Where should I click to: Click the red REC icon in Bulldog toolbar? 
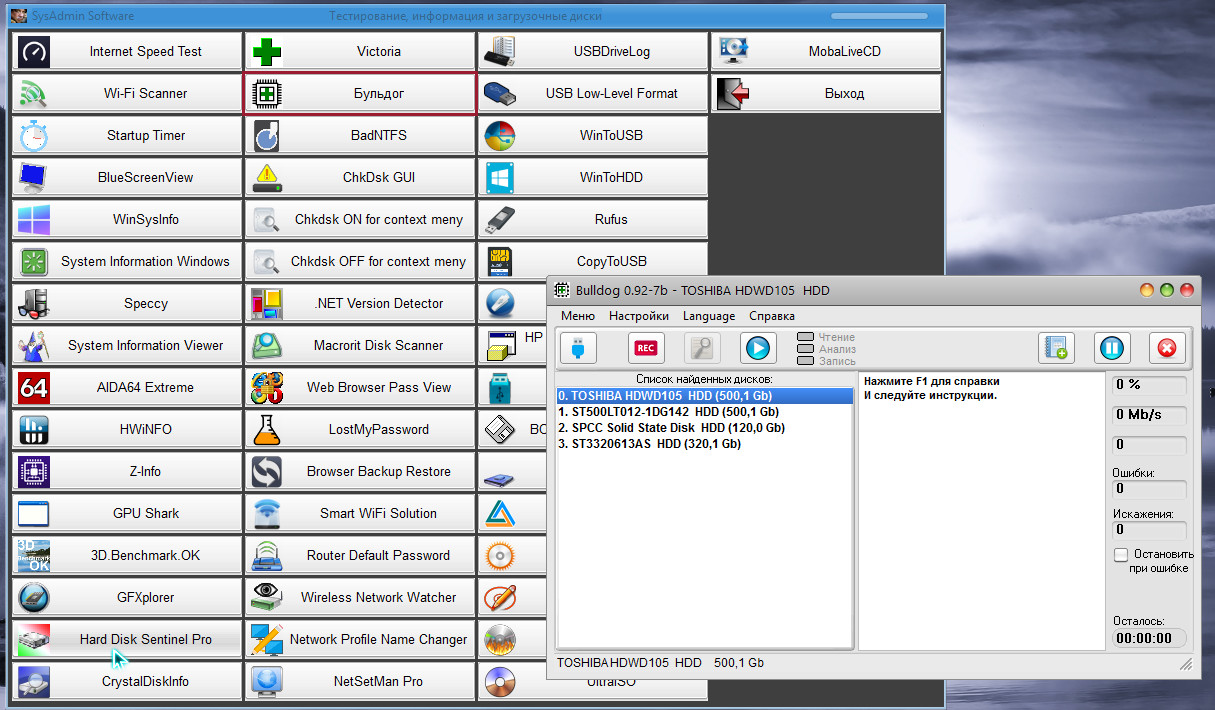click(646, 348)
